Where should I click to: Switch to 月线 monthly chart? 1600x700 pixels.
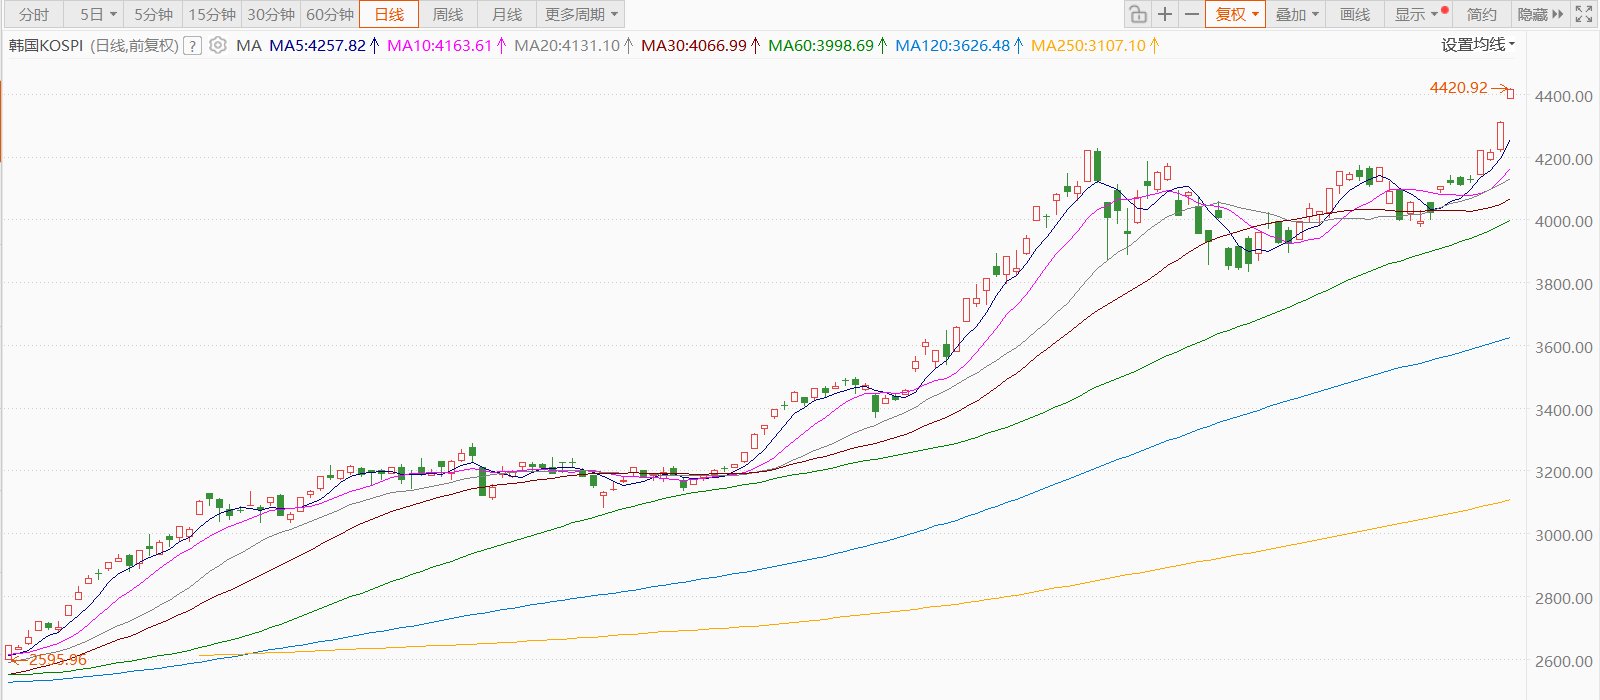click(x=507, y=14)
